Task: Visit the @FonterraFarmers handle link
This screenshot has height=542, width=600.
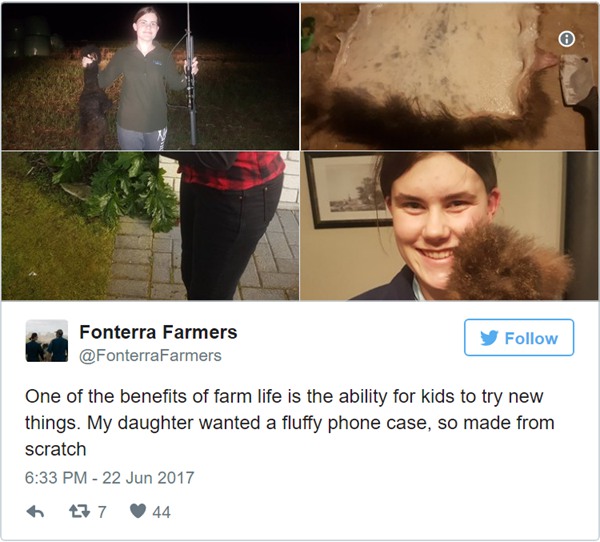Action: (x=150, y=356)
